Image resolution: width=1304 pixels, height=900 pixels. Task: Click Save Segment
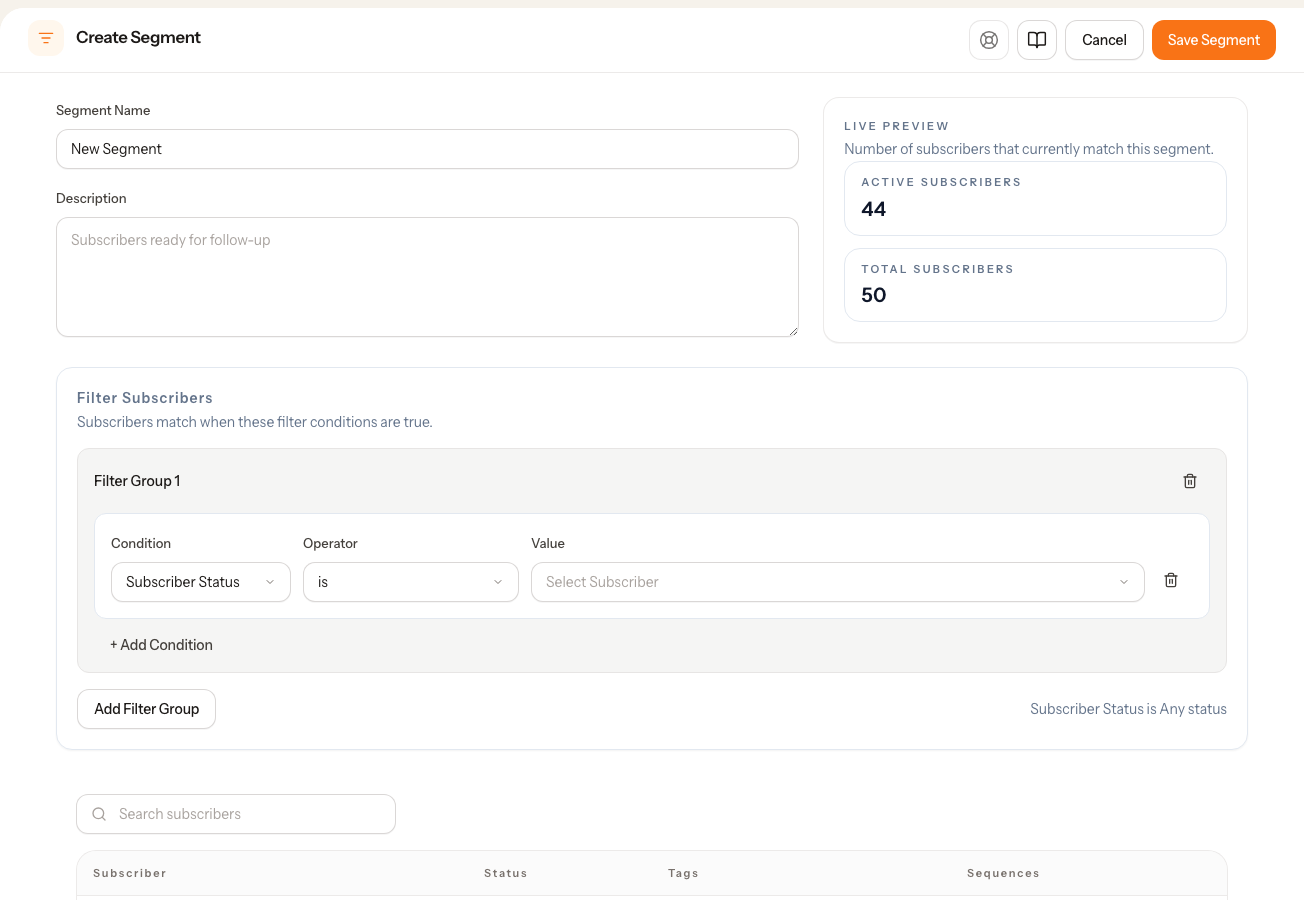pyautogui.click(x=1214, y=40)
